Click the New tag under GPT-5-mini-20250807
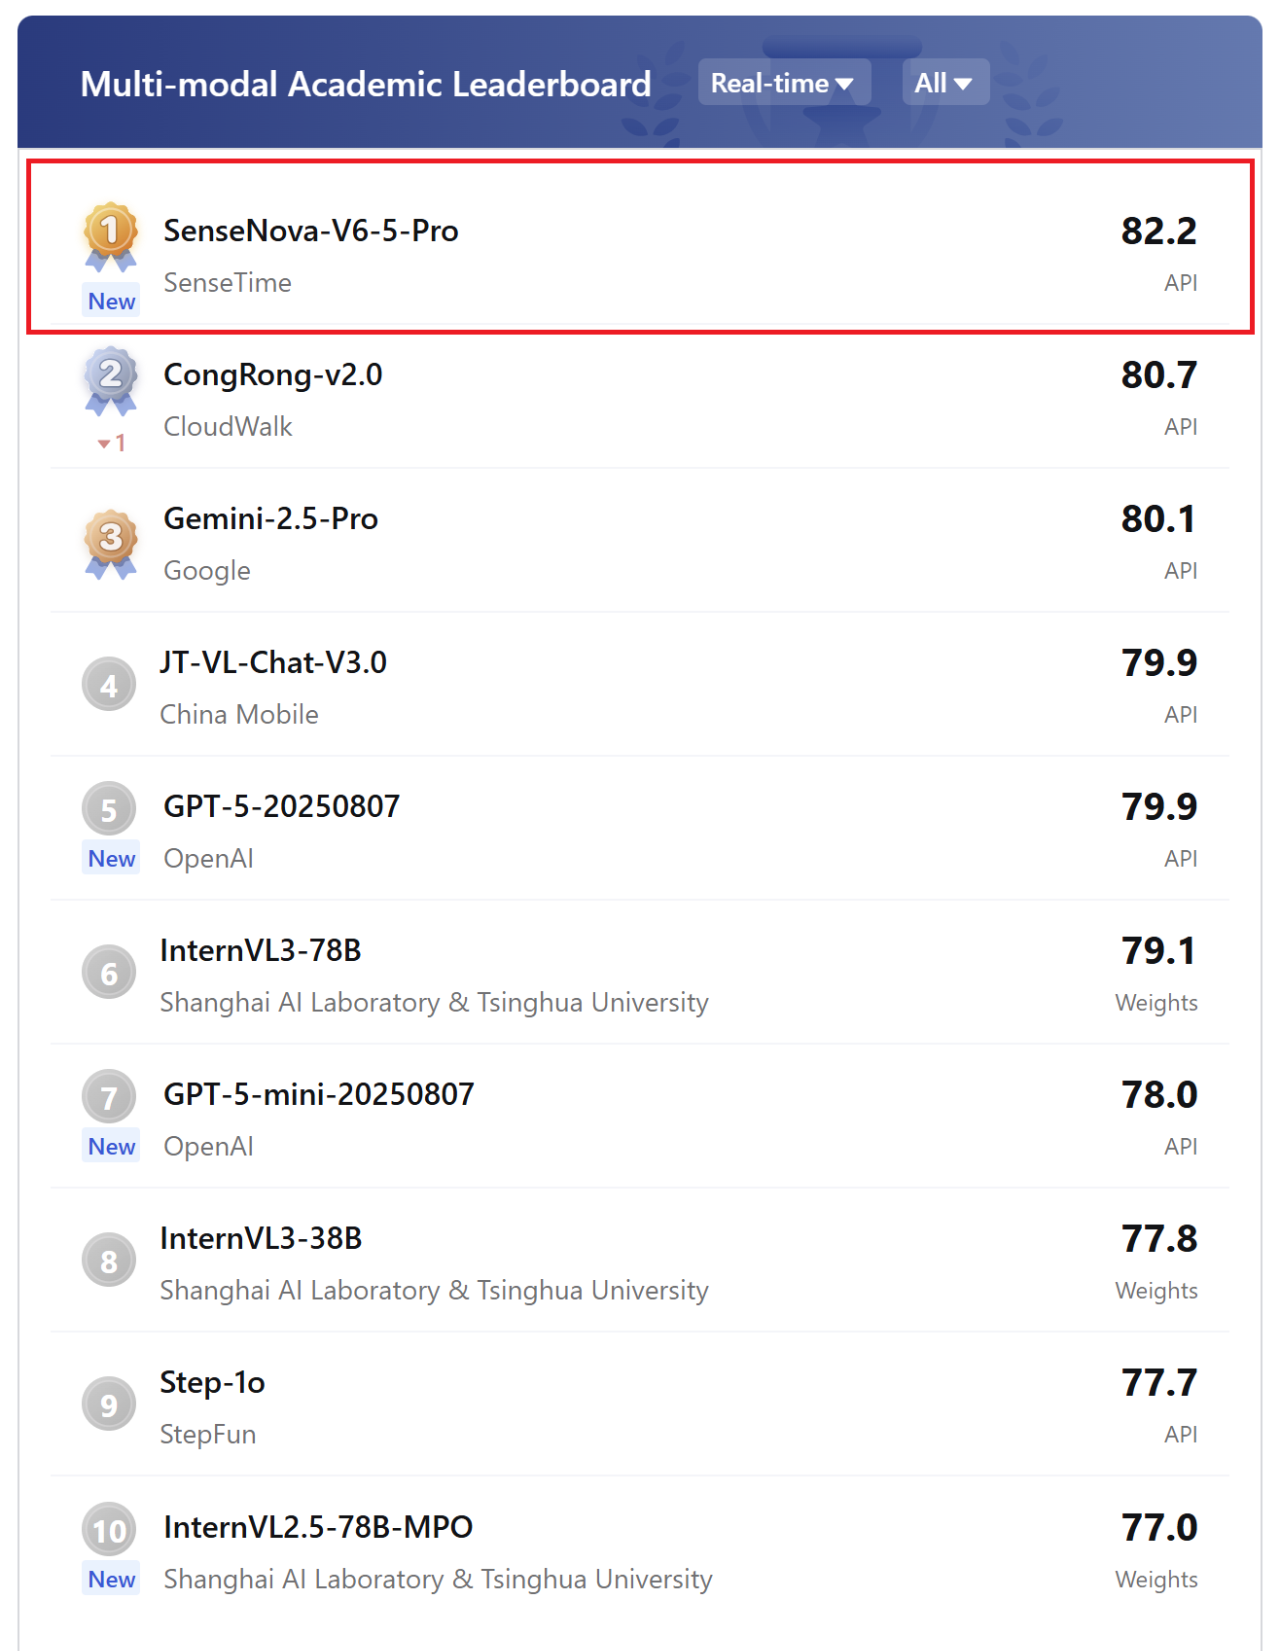 coord(111,1146)
